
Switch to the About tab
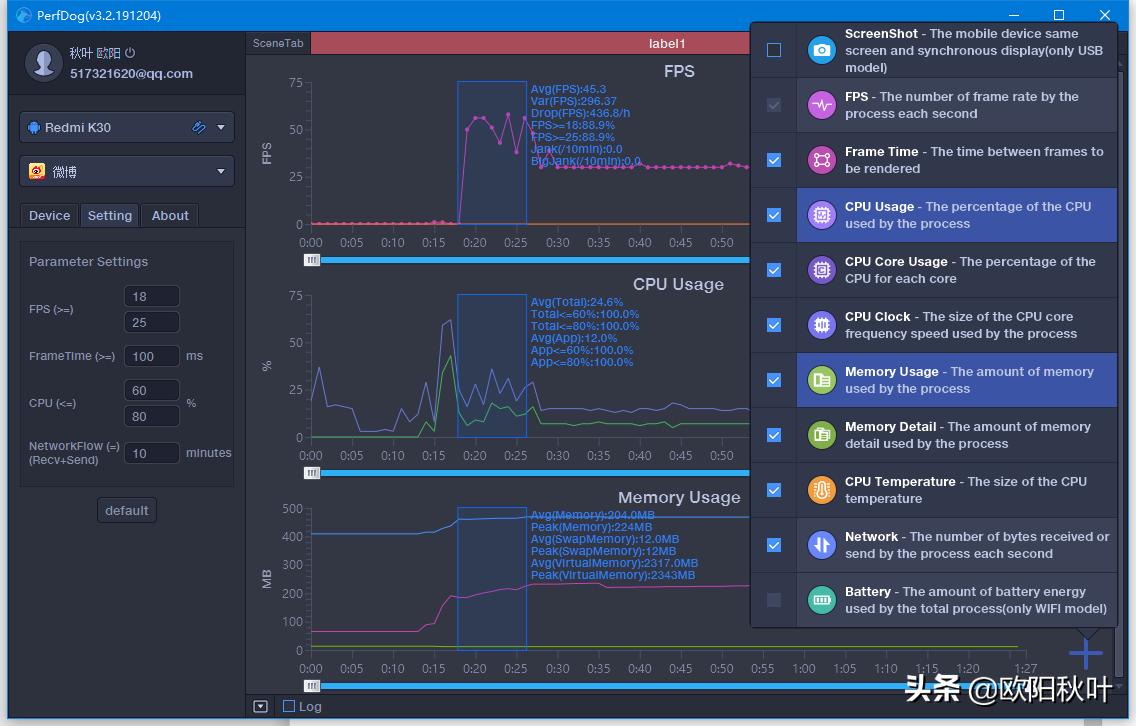(170, 215)
